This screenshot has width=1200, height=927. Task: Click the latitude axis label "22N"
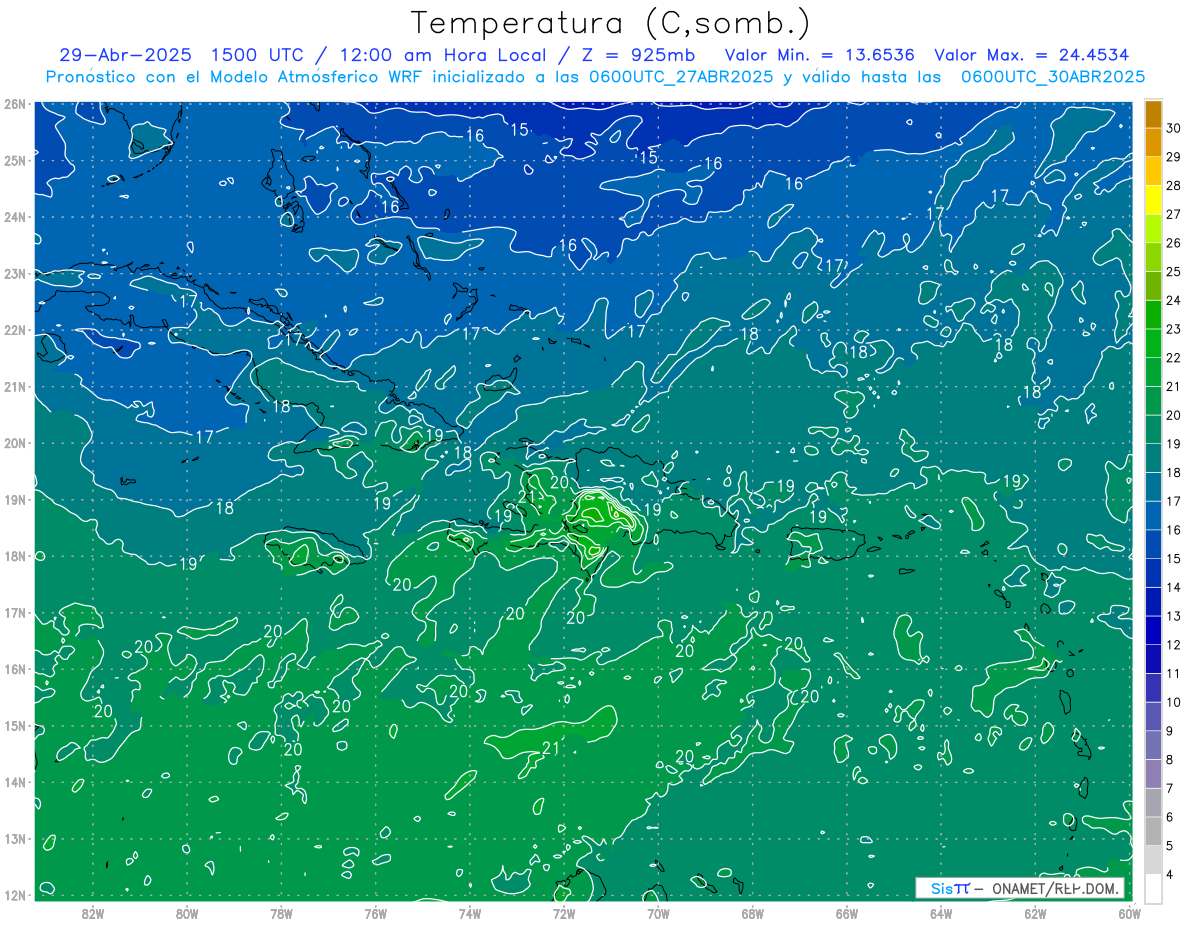[14, 330]
